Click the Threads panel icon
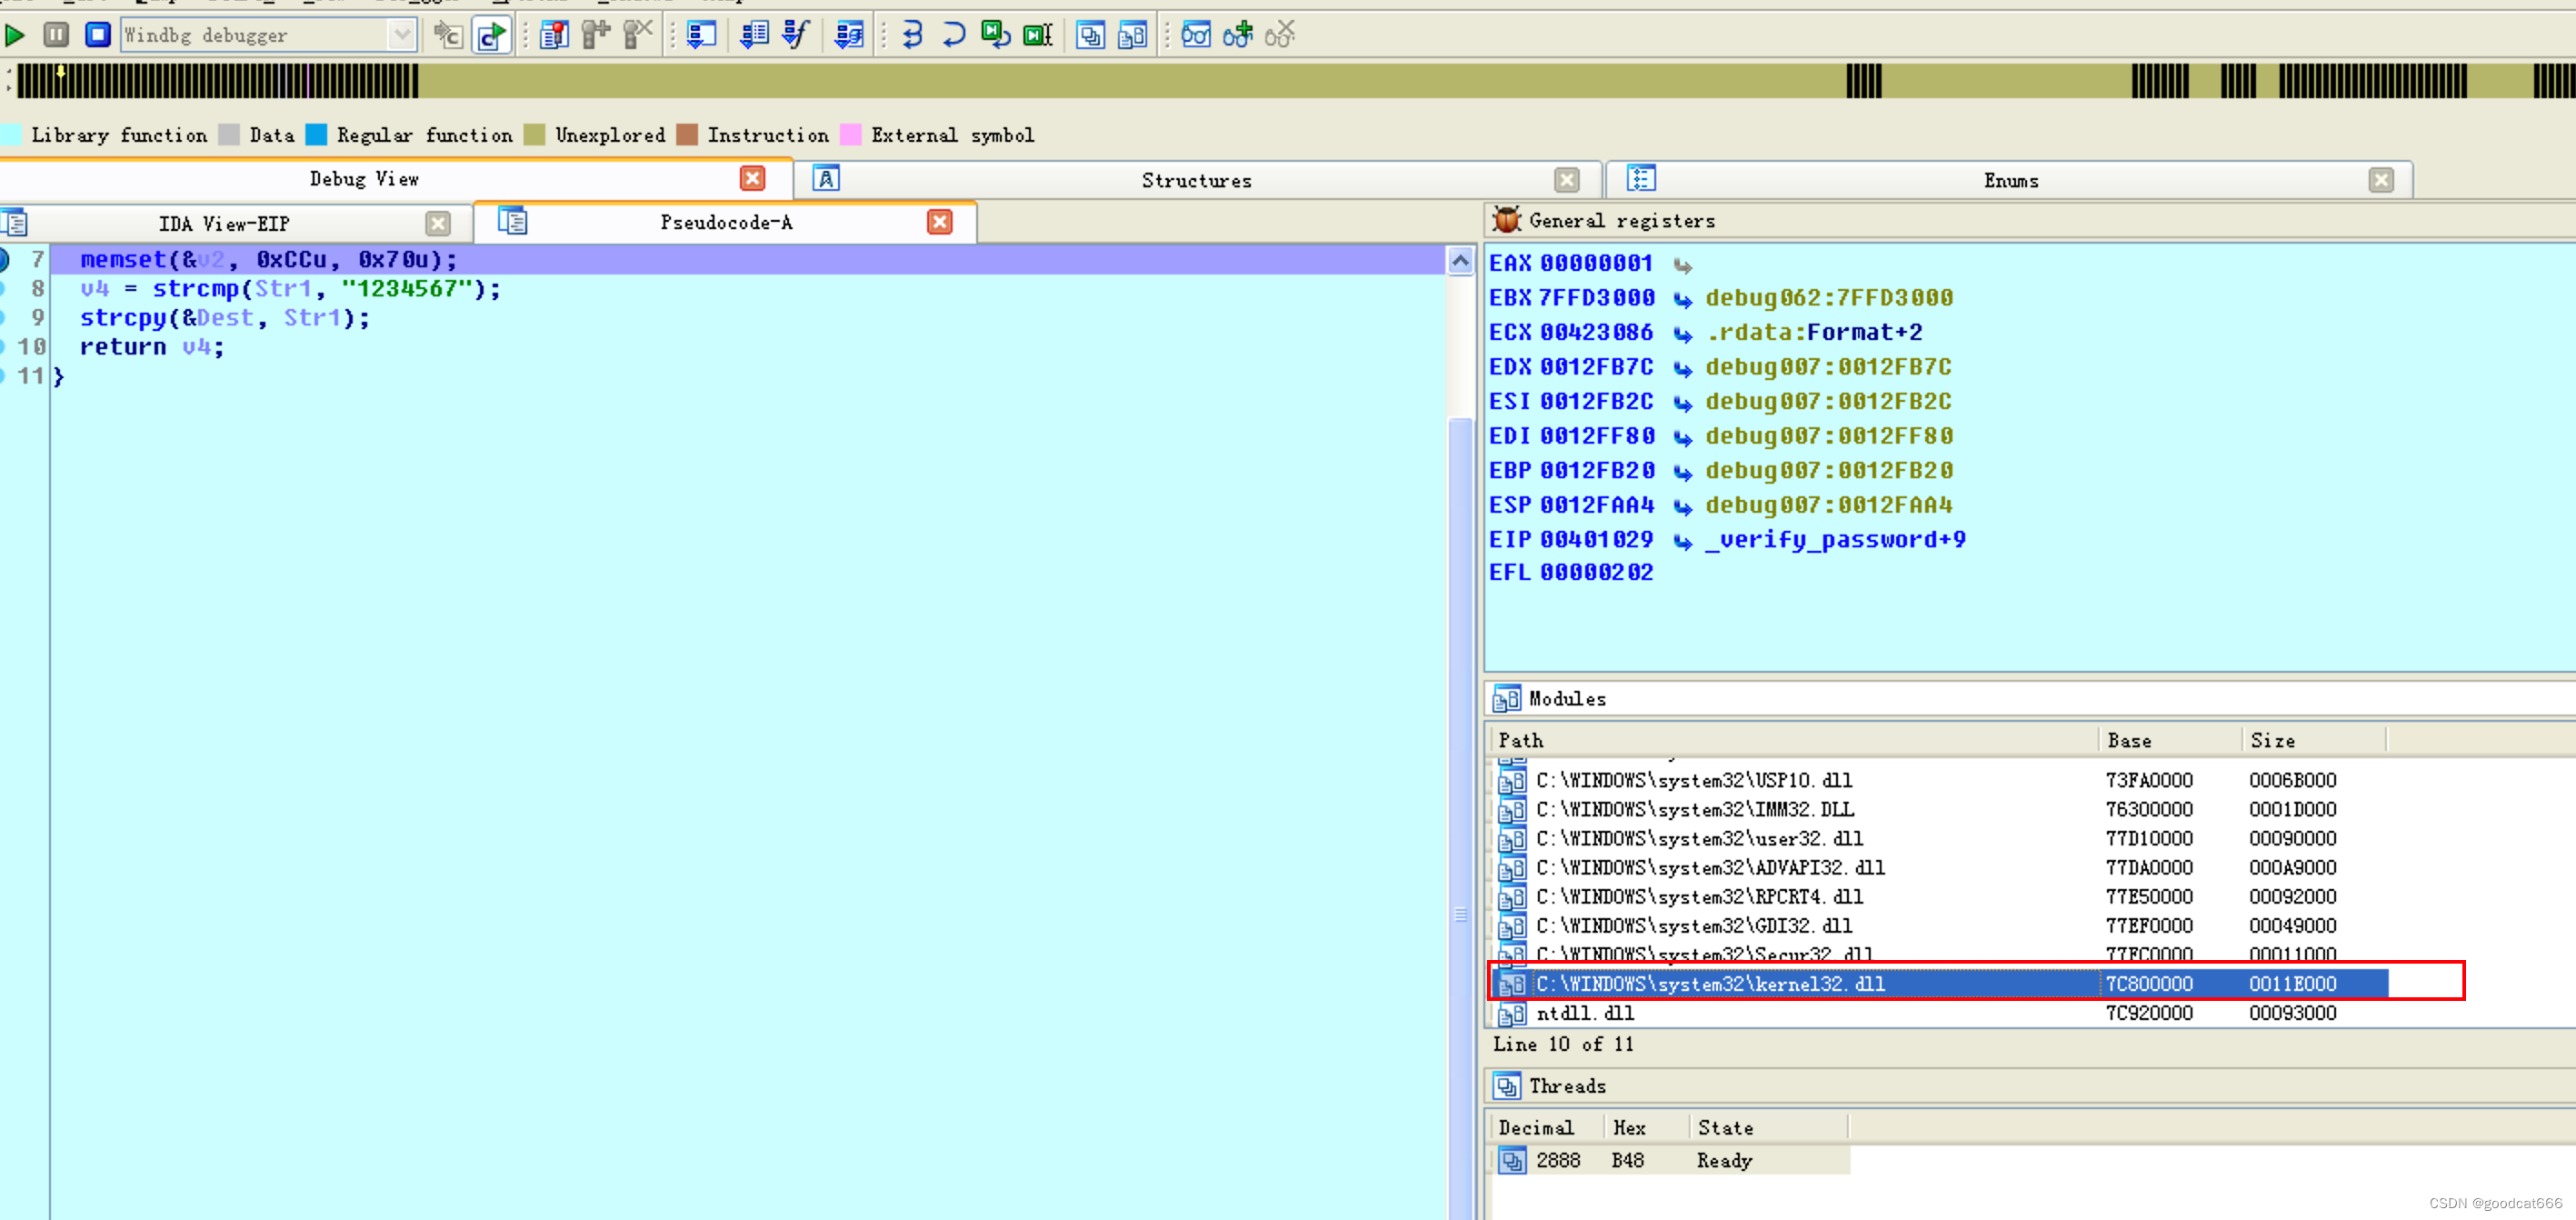The height and width of the screenshot is (1220, 2576). point(1506,1086)
